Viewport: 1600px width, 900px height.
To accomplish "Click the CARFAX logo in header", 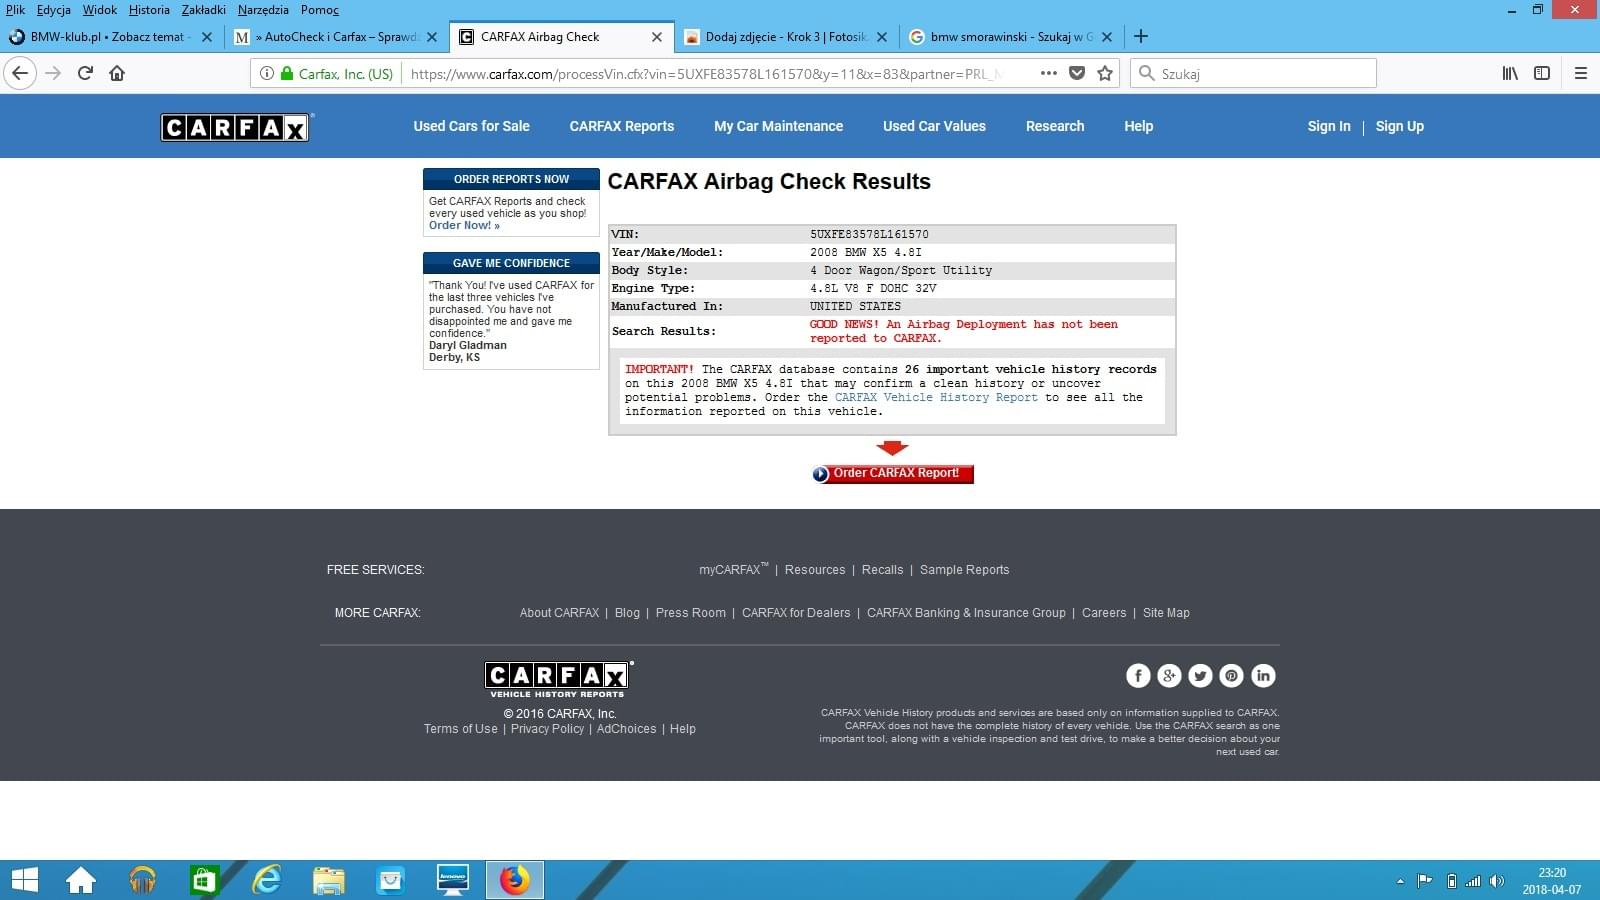I will pyautogui.click(x=236, y=127).
